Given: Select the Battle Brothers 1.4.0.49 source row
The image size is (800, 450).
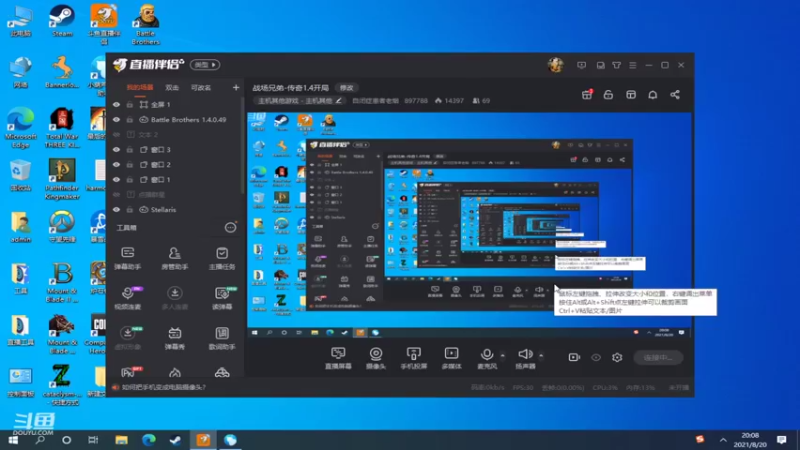Looking at the screenshot, I should (x=175, y=120).
